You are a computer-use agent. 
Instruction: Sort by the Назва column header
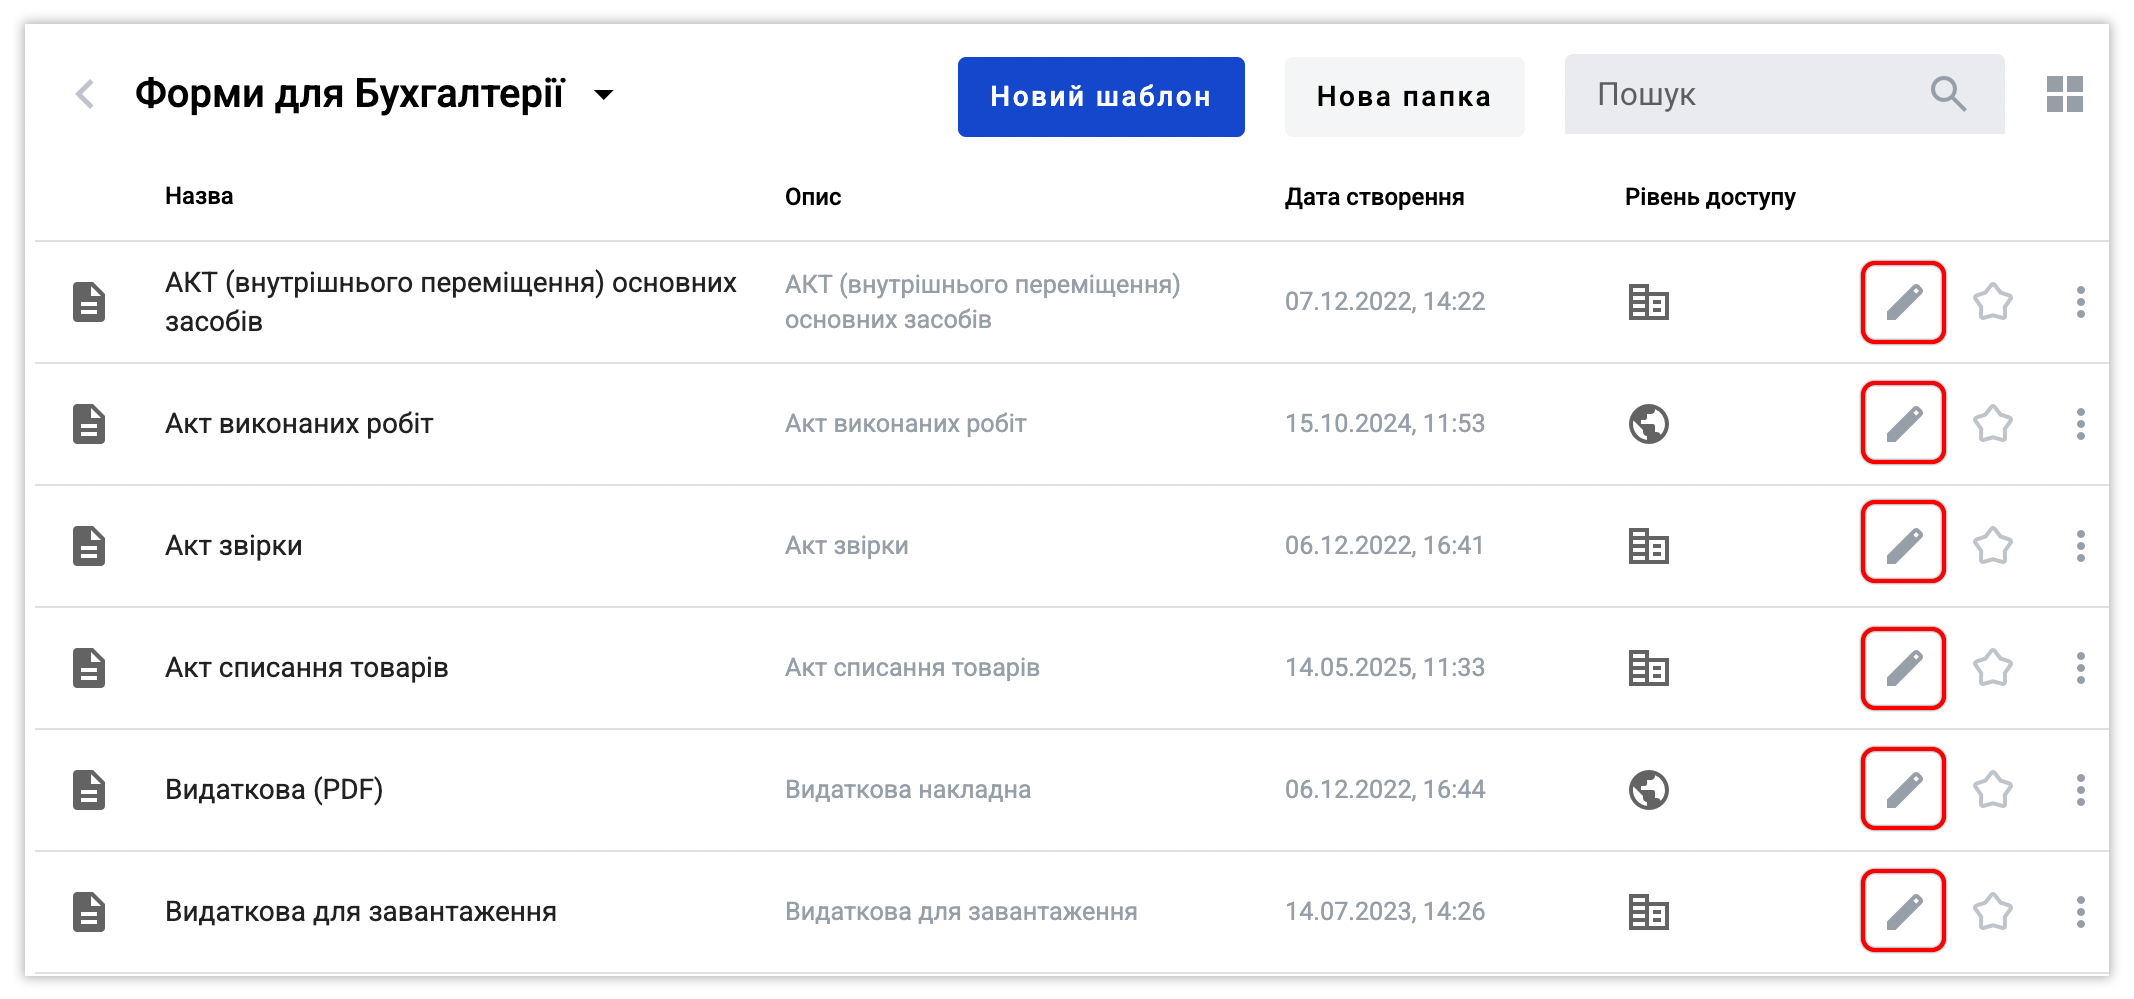pos(199,196)
